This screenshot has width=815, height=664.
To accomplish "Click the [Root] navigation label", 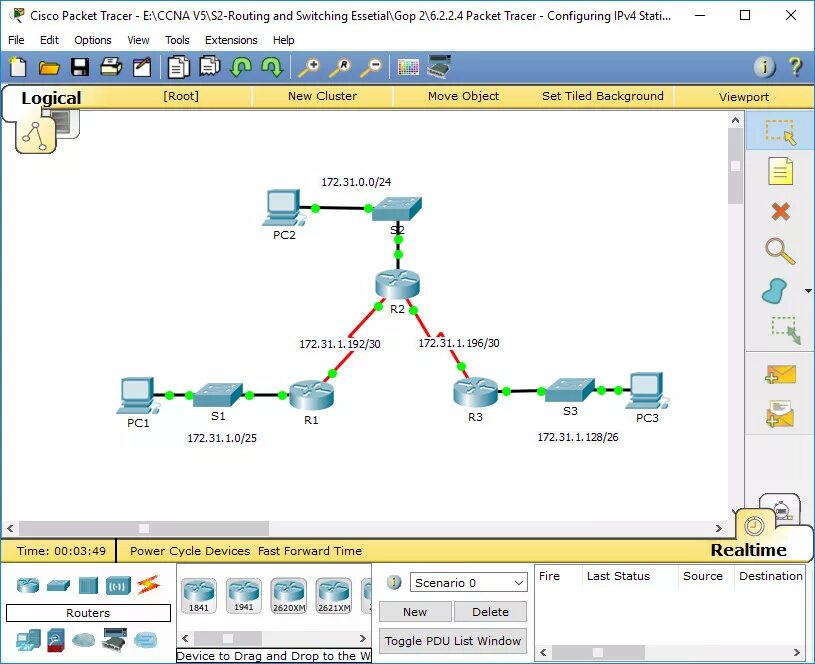I will pos(181,96).
